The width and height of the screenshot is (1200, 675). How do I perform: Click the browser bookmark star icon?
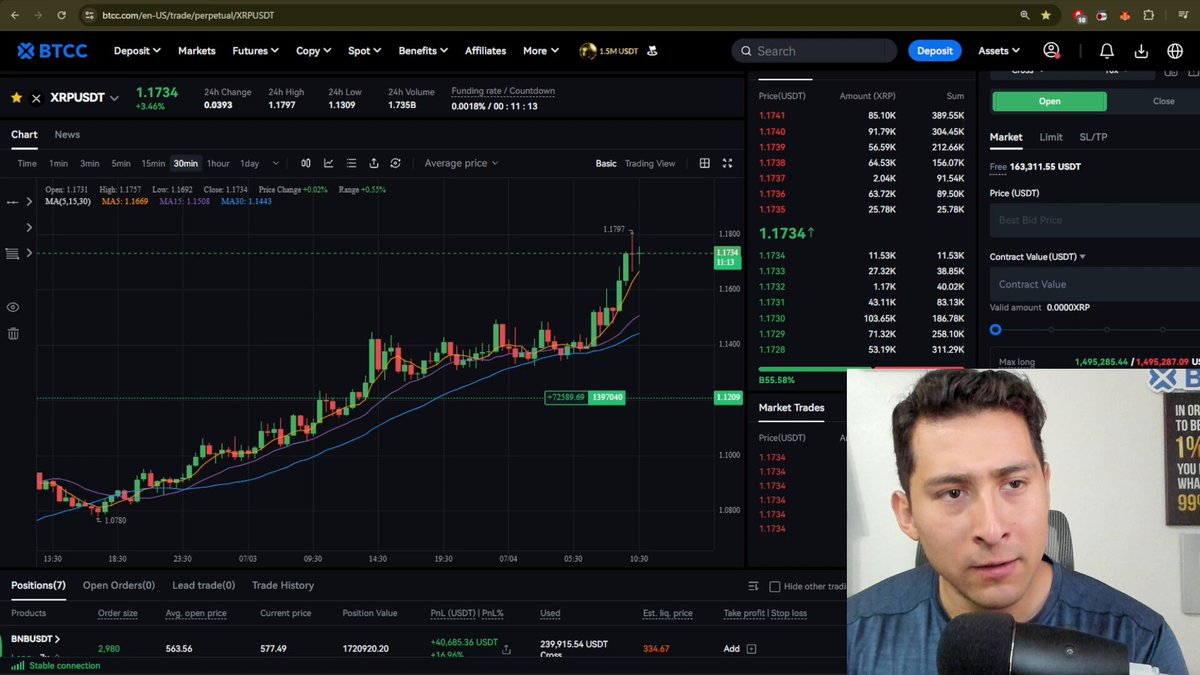[1046, 16]
